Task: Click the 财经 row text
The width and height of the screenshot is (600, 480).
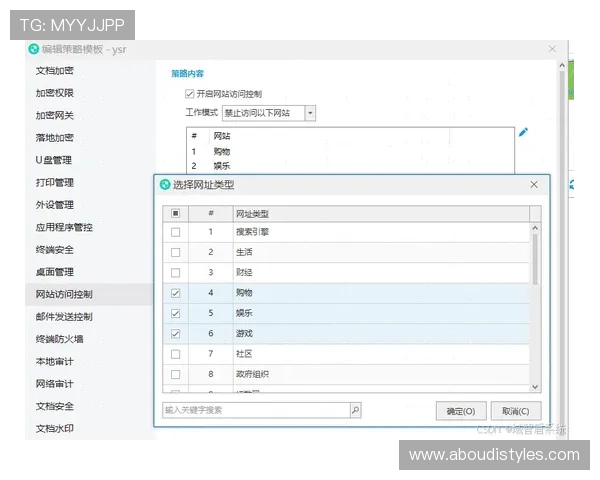Action: [244, 273]
